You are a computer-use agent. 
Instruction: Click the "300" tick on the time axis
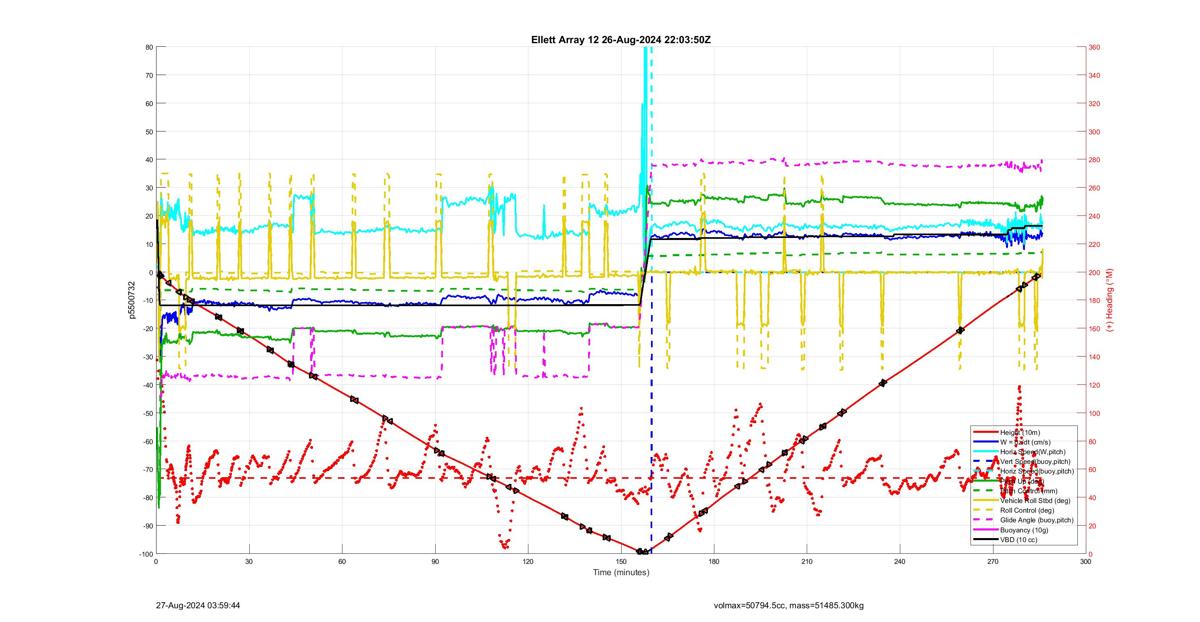[1085, 562]
